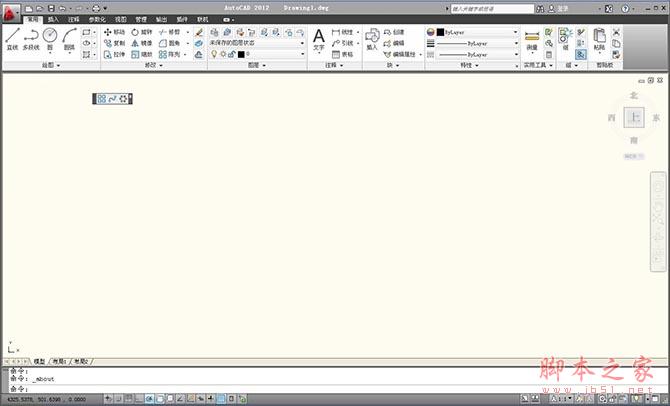670x406 pixels.
Task: Open the current layer dropdown list
Action: coord(303,54)
